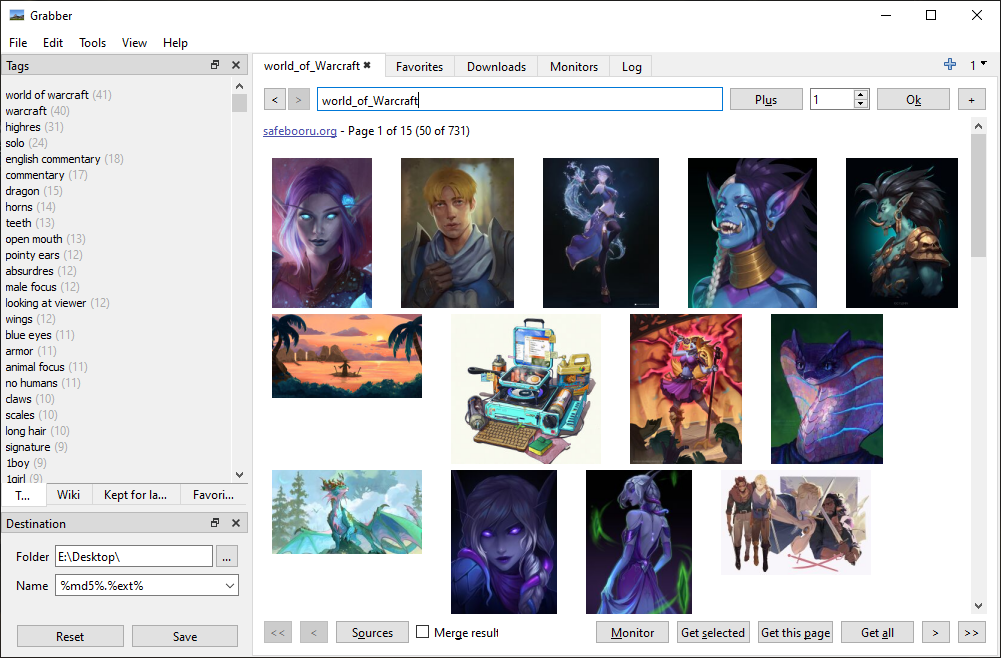The width and height of the screenshot is (1001, 658).
Task: Select the purple-haired elf portrait thumbnail
Action: point(322,233)
